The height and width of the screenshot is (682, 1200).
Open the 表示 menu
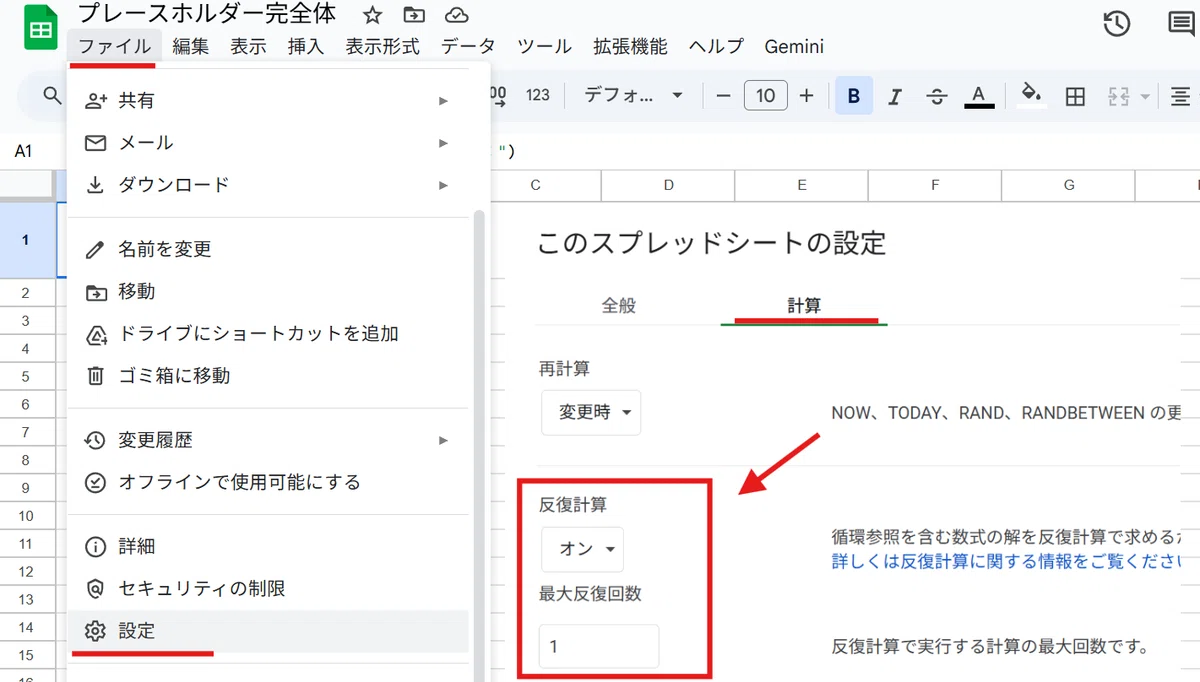(x=248, y=46)
